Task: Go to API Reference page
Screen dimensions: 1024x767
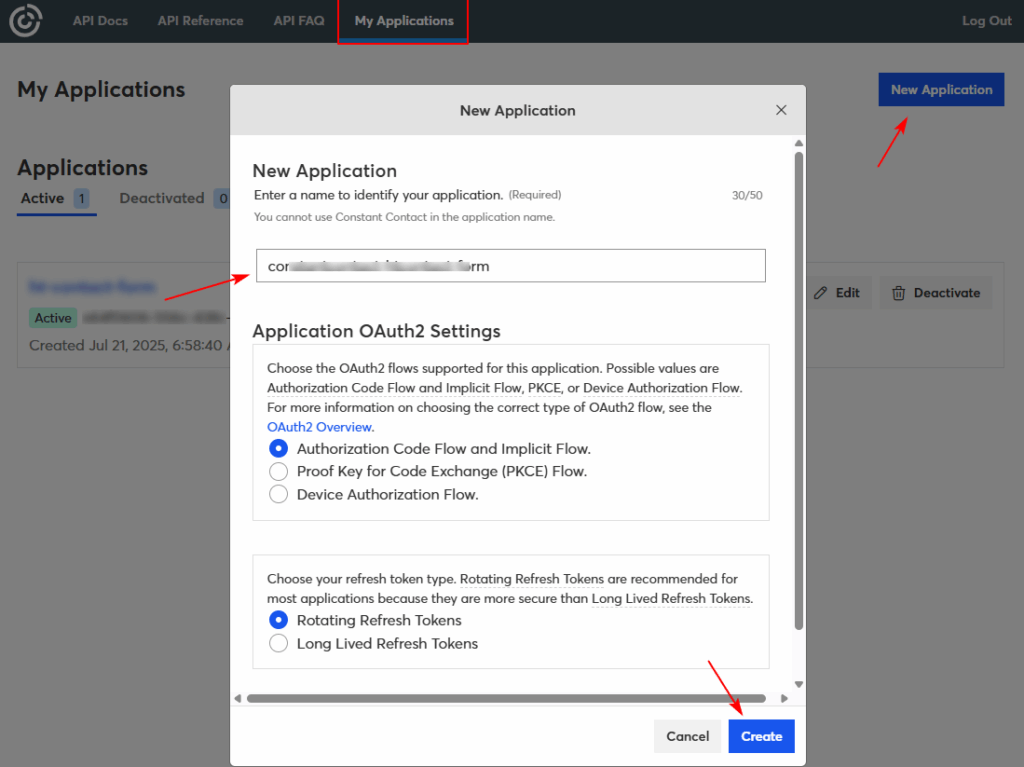Action: coord(200,21)
